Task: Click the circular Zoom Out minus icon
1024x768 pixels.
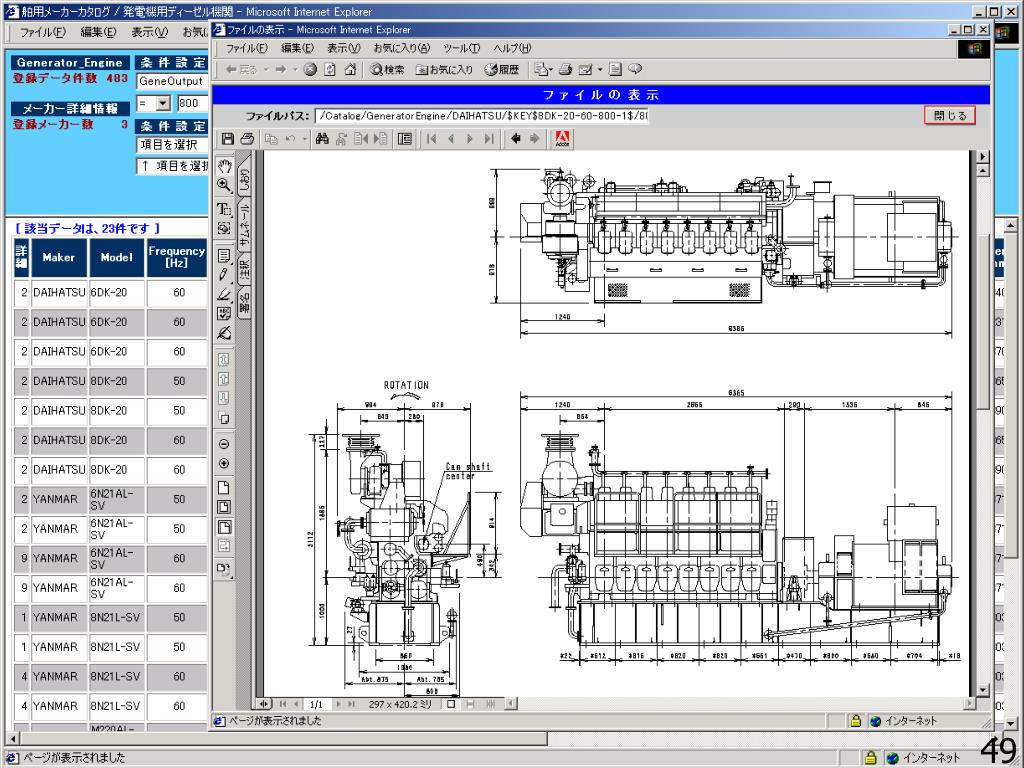Action: (224, 444)
